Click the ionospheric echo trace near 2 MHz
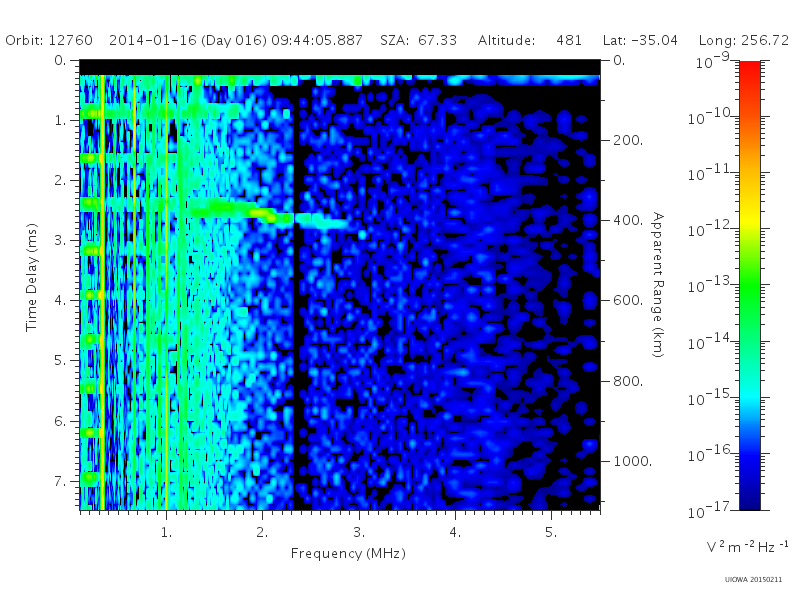The width and height of the screenshot is (800, 600). coord(268,213)
